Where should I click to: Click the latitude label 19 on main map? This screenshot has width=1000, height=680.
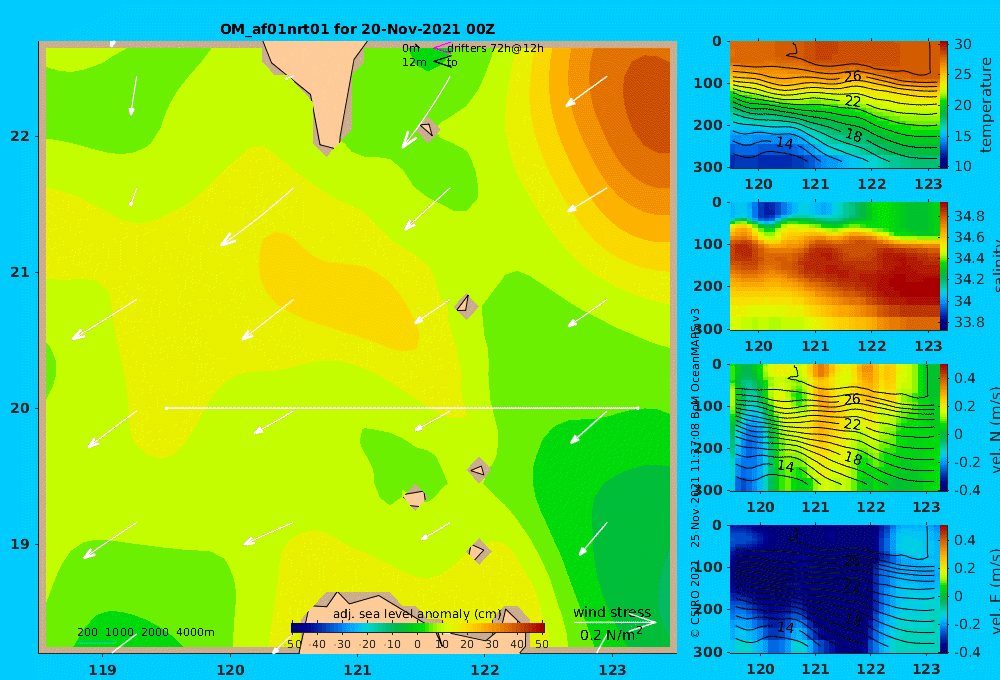tap(20, 544)
